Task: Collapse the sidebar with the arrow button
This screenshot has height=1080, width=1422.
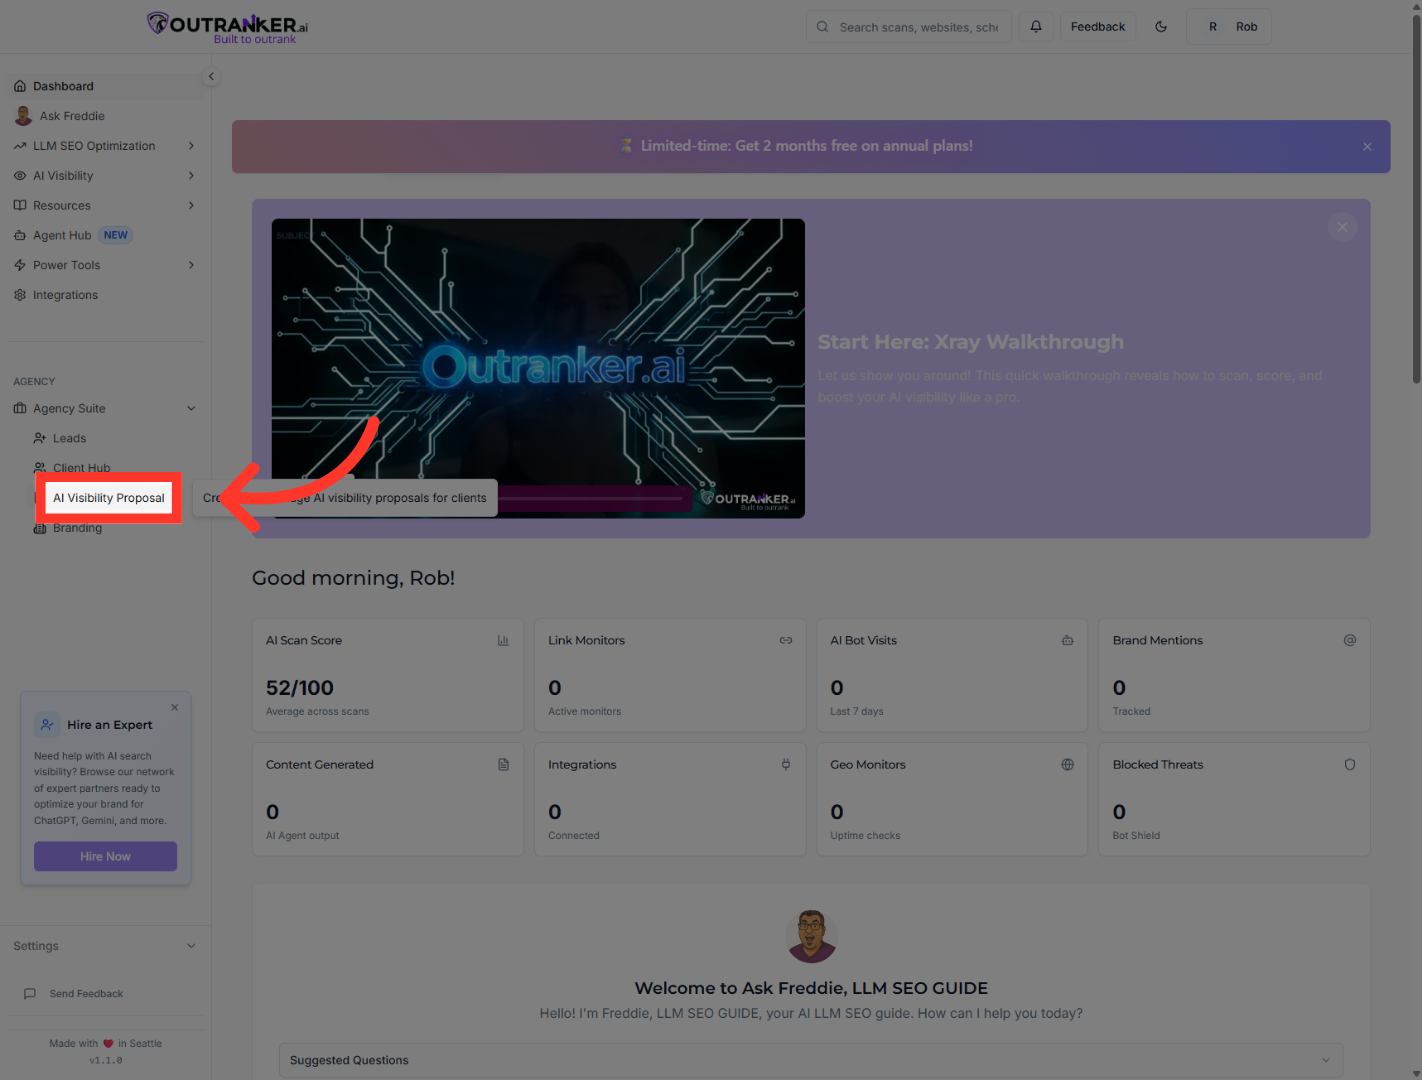Action: tap(211, 76)
